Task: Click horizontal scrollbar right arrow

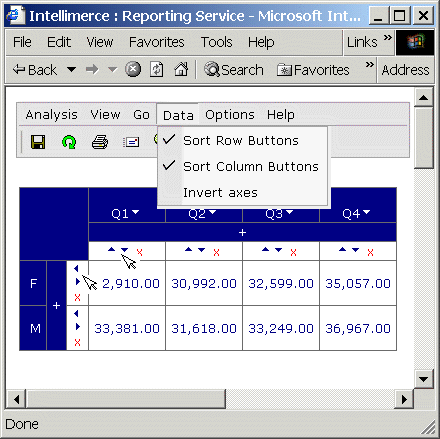Action: point(404,399)
